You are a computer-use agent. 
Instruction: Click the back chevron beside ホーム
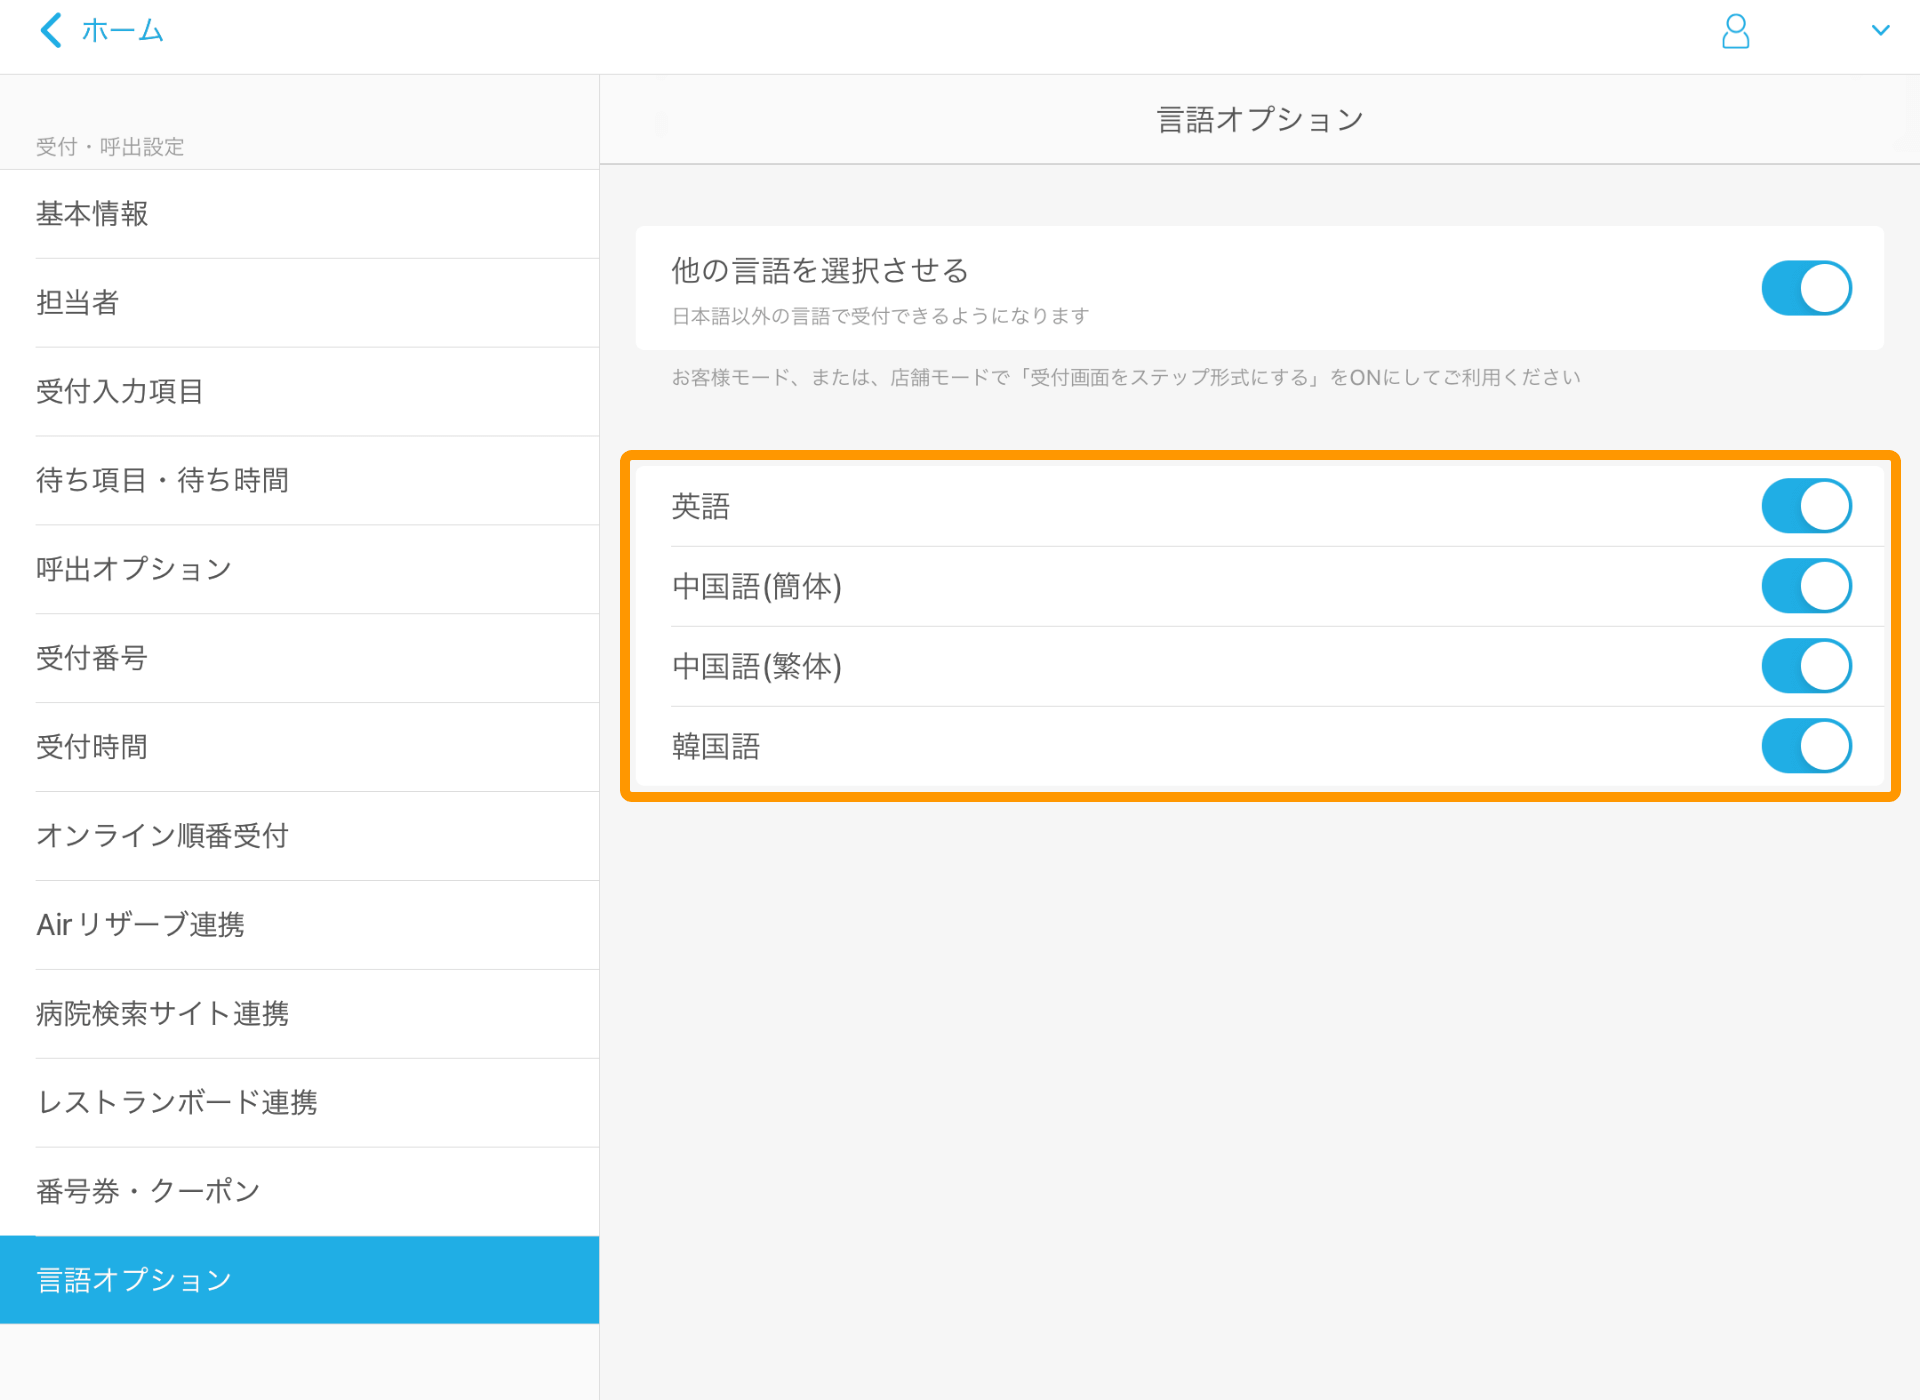51,29
